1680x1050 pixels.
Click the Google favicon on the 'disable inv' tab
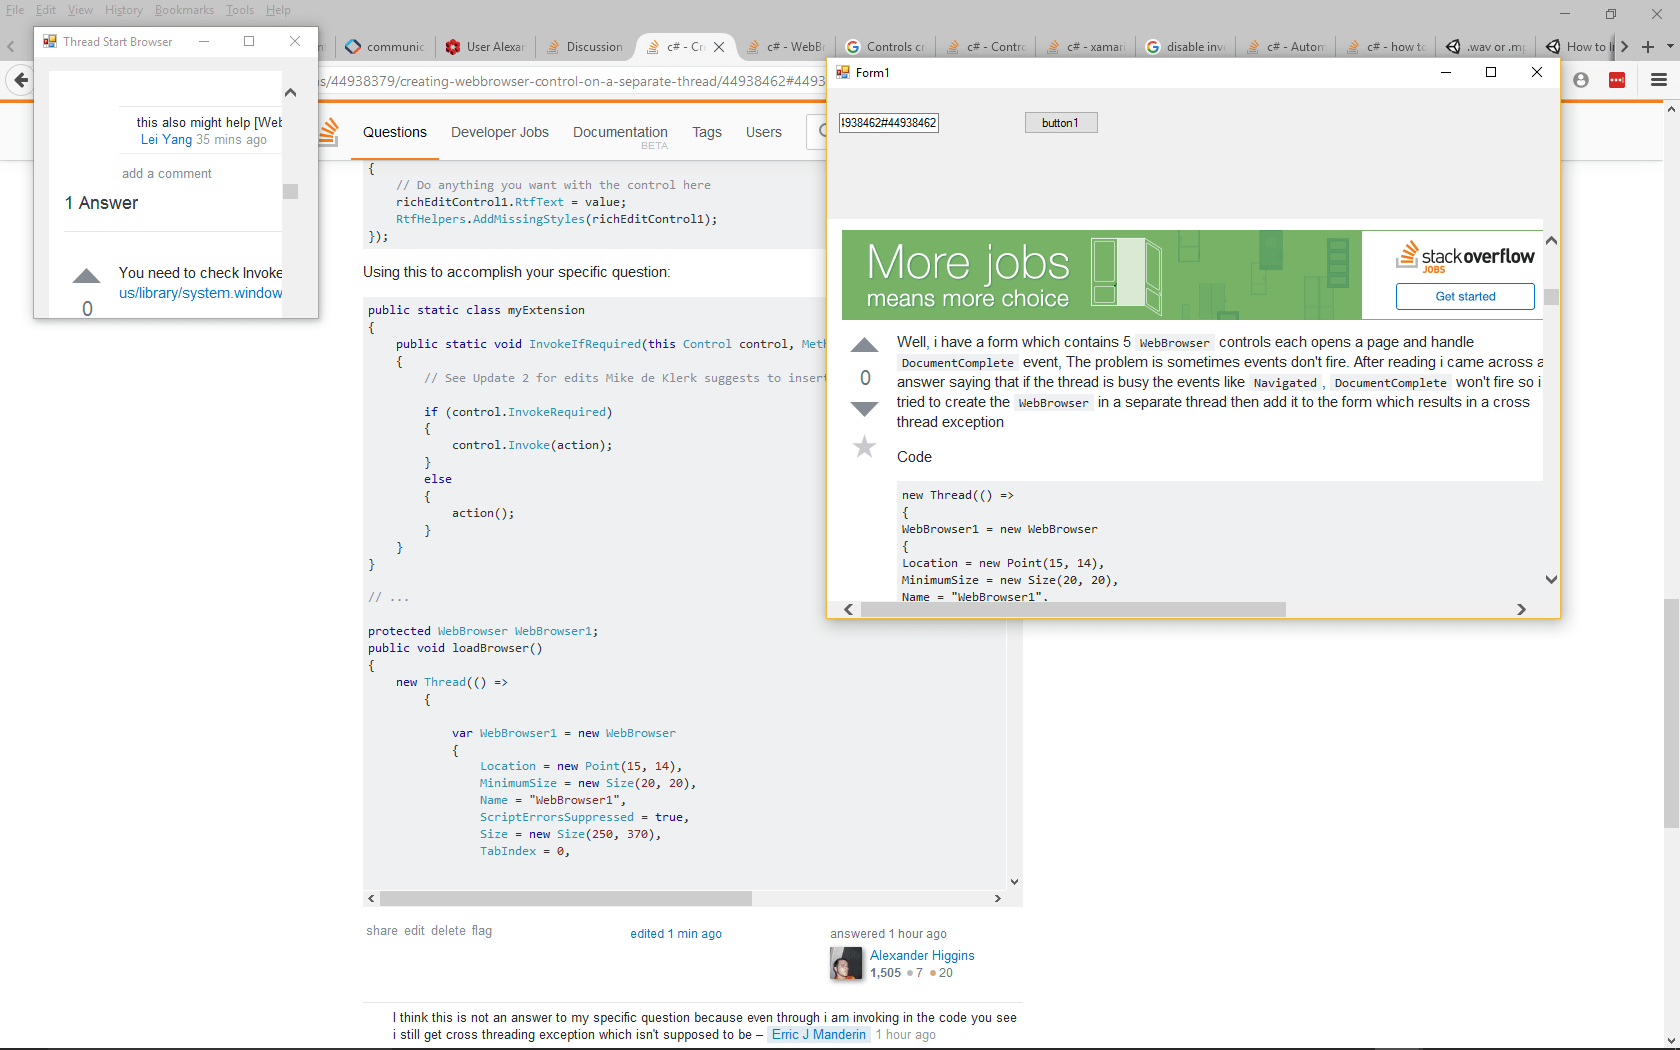(1152, 46)
